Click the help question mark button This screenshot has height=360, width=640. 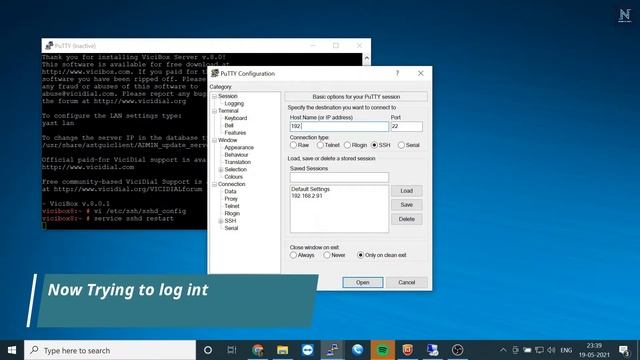coord(397,73)
